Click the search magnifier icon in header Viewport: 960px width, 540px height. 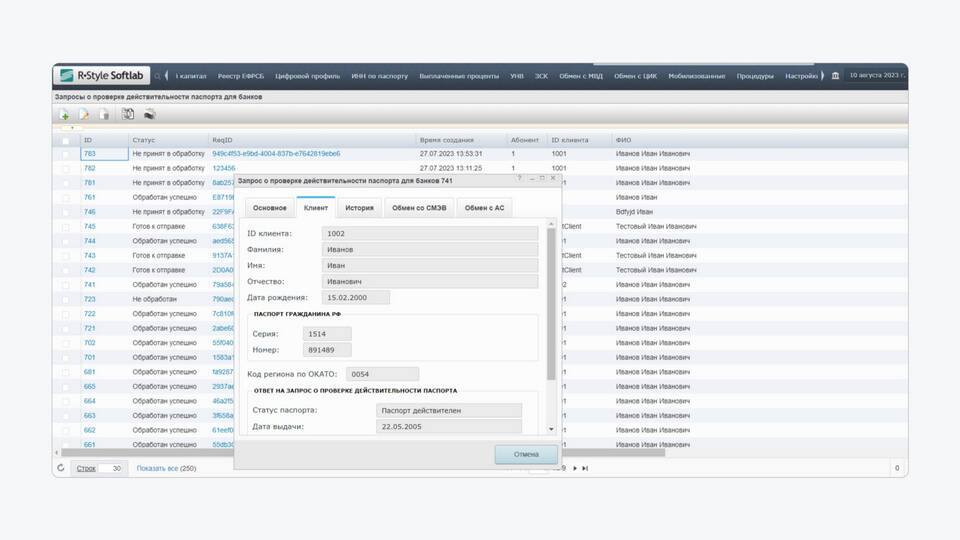pos(158,76)
